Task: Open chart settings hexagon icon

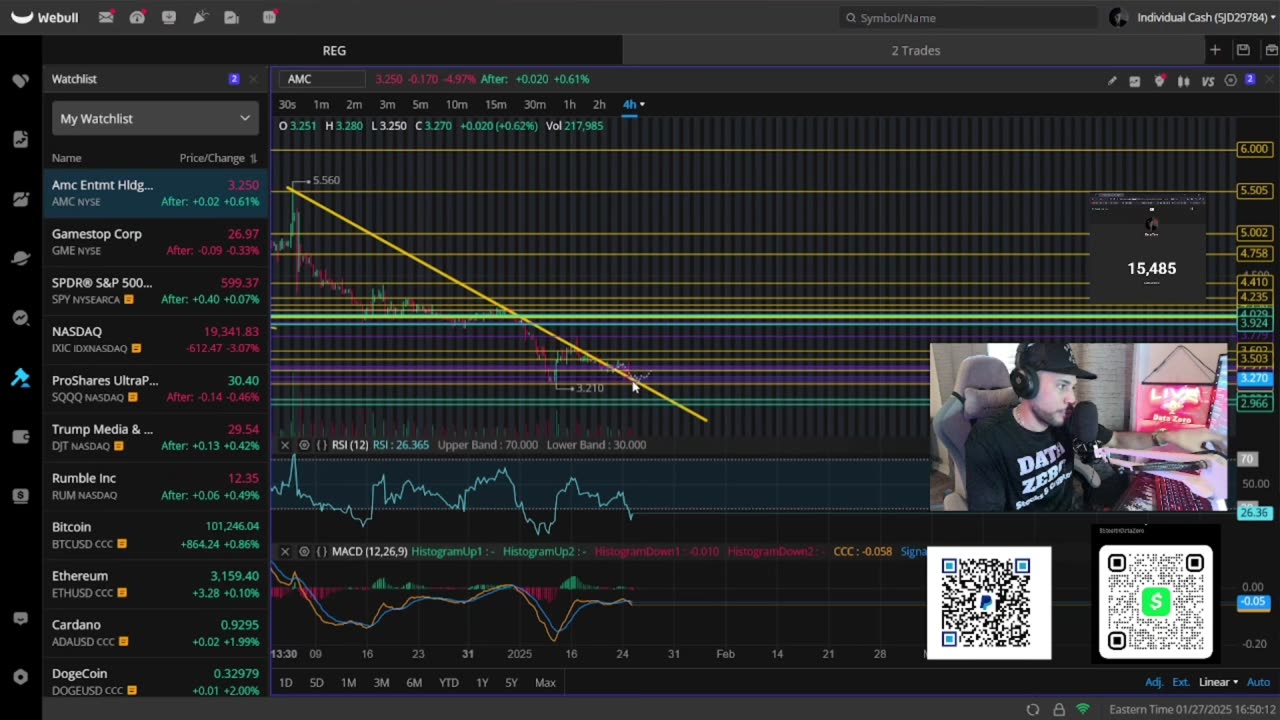Action: point(1231,81)
